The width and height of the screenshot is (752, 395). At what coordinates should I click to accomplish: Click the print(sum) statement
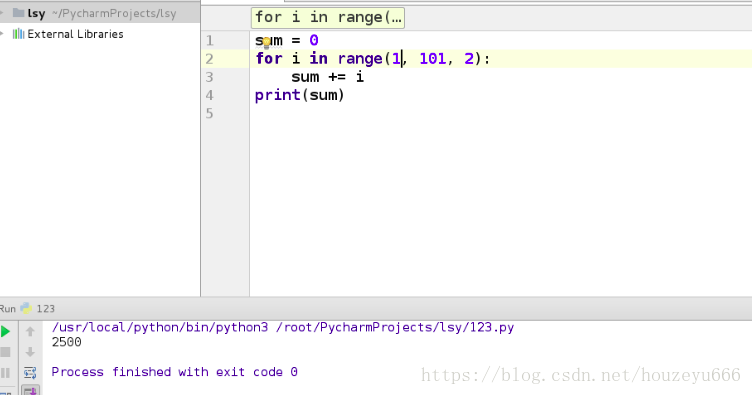300,95
